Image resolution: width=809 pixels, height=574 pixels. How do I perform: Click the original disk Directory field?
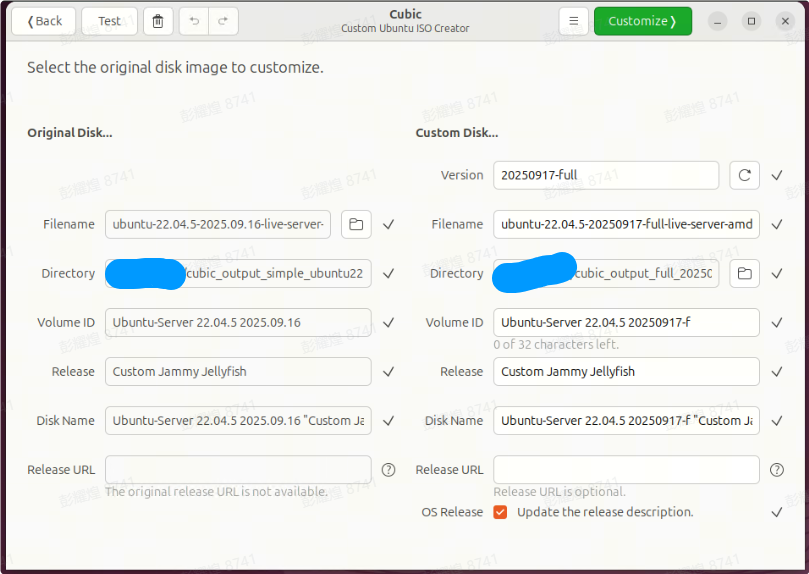click(x=238, y=273)
